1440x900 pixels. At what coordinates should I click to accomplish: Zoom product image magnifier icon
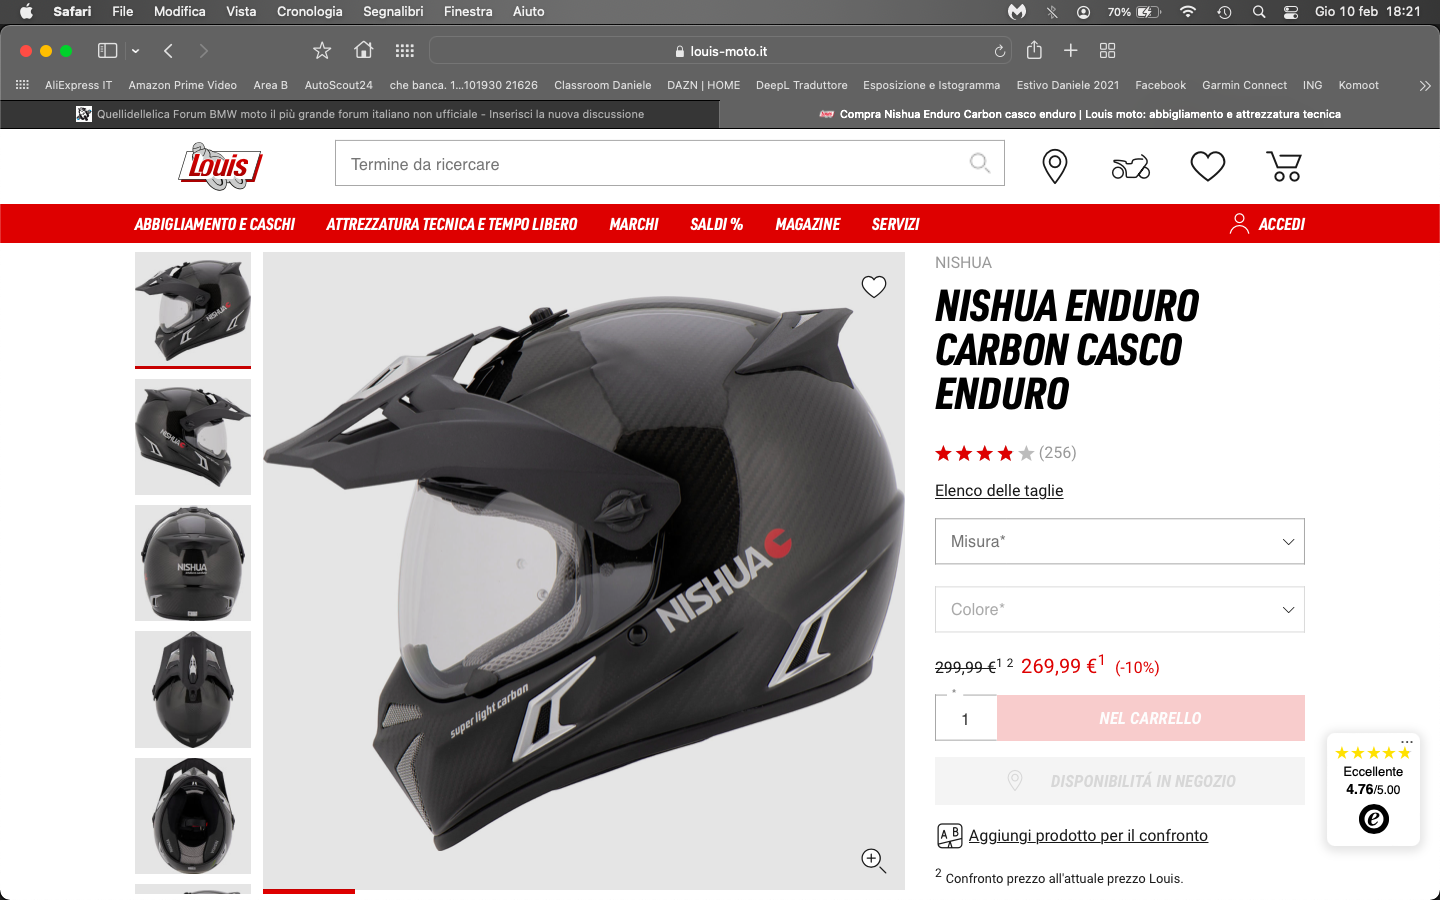click(874, 861)
